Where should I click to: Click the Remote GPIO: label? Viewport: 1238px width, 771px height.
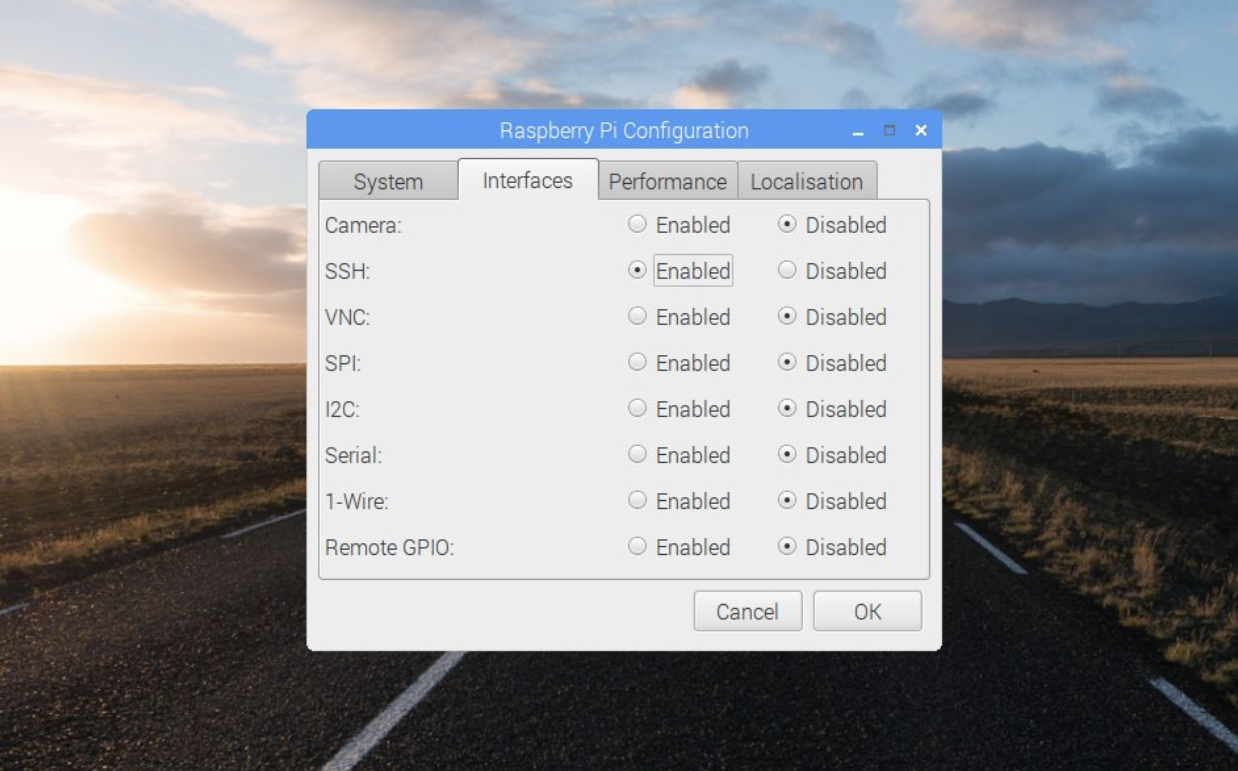pos(389,548)
